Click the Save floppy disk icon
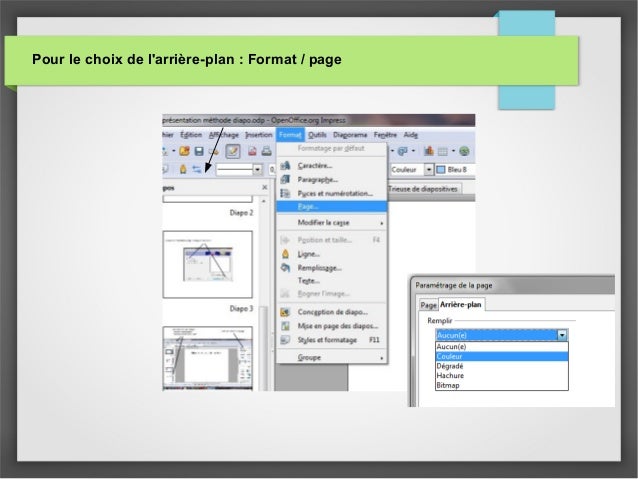The height and width of the screenshot is (479, 638). pyautogui.click(x=199, y=151)
